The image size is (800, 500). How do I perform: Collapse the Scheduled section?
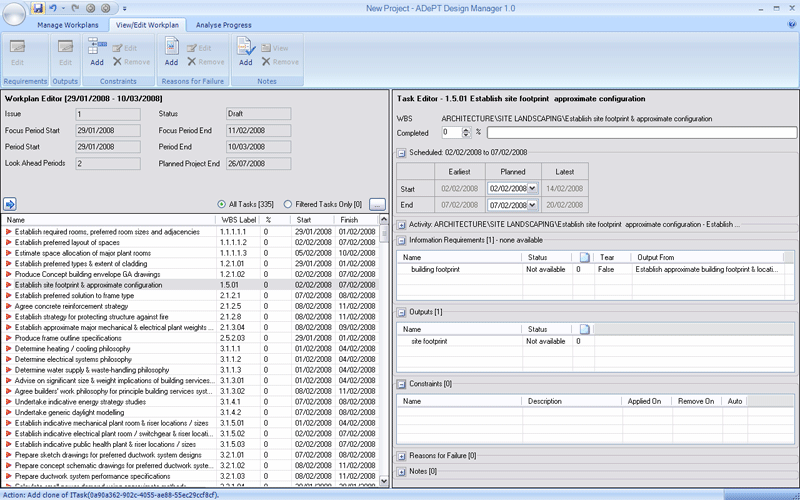(x=401, y=153)
